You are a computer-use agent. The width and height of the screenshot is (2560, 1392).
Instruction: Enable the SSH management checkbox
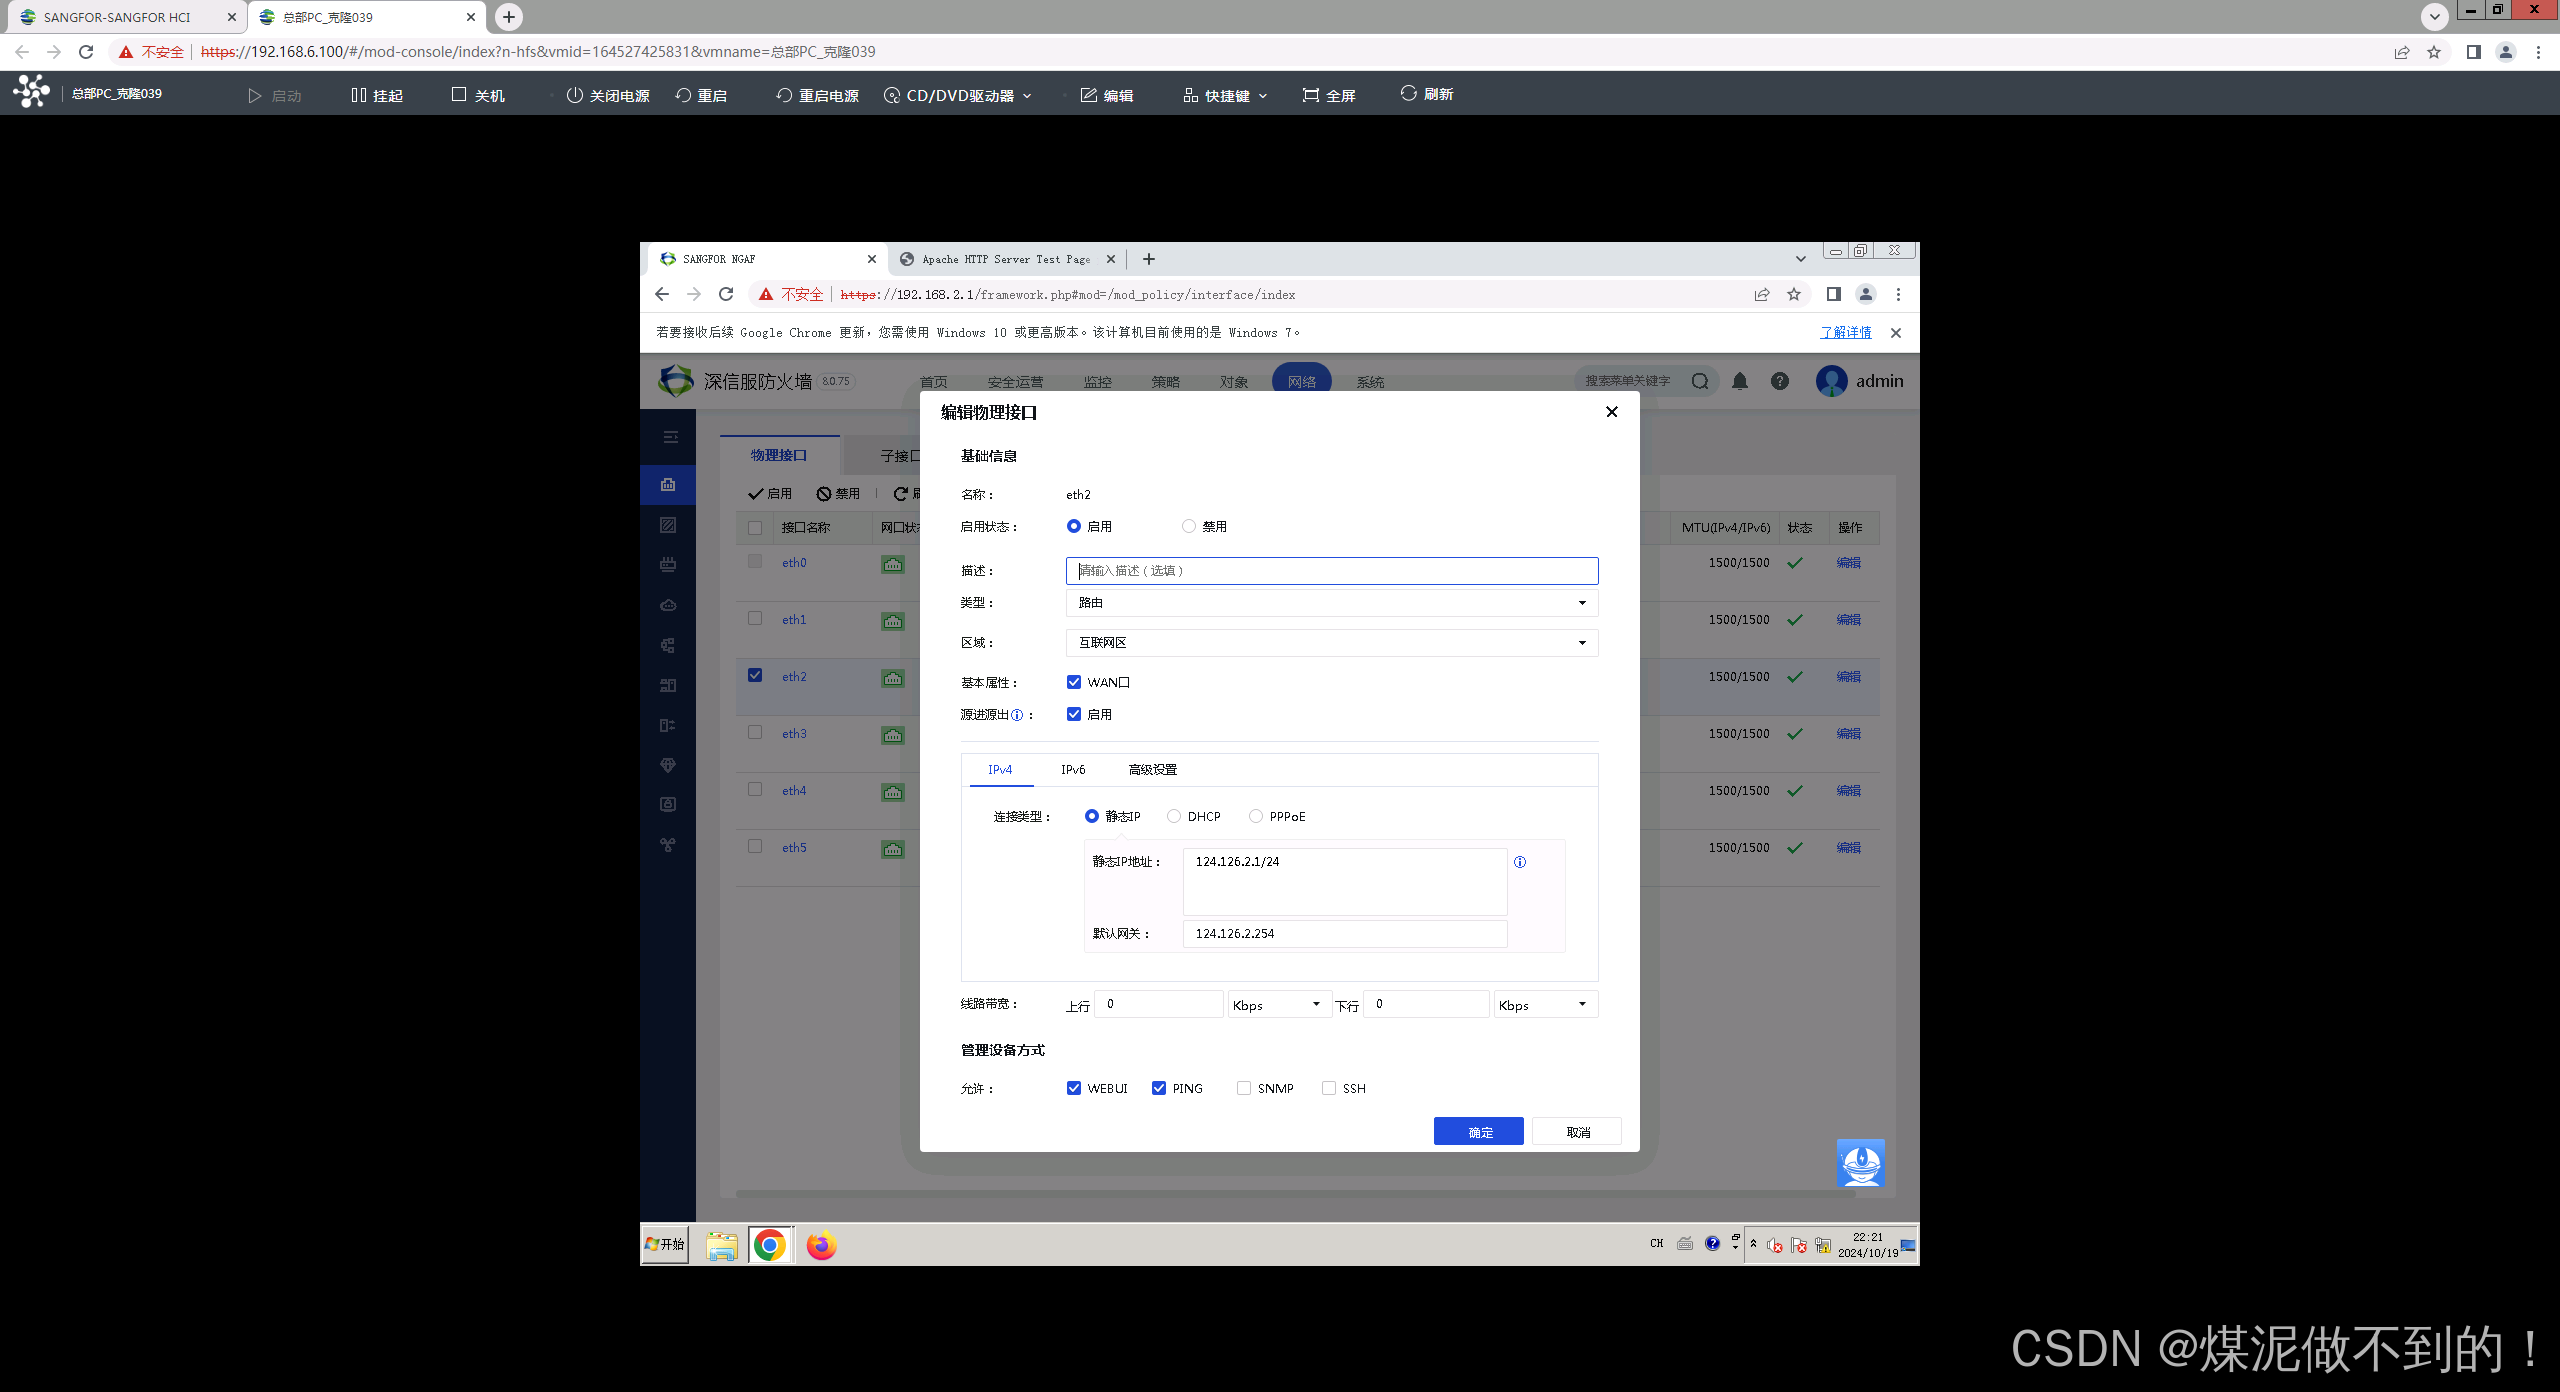point(1329,1088)
